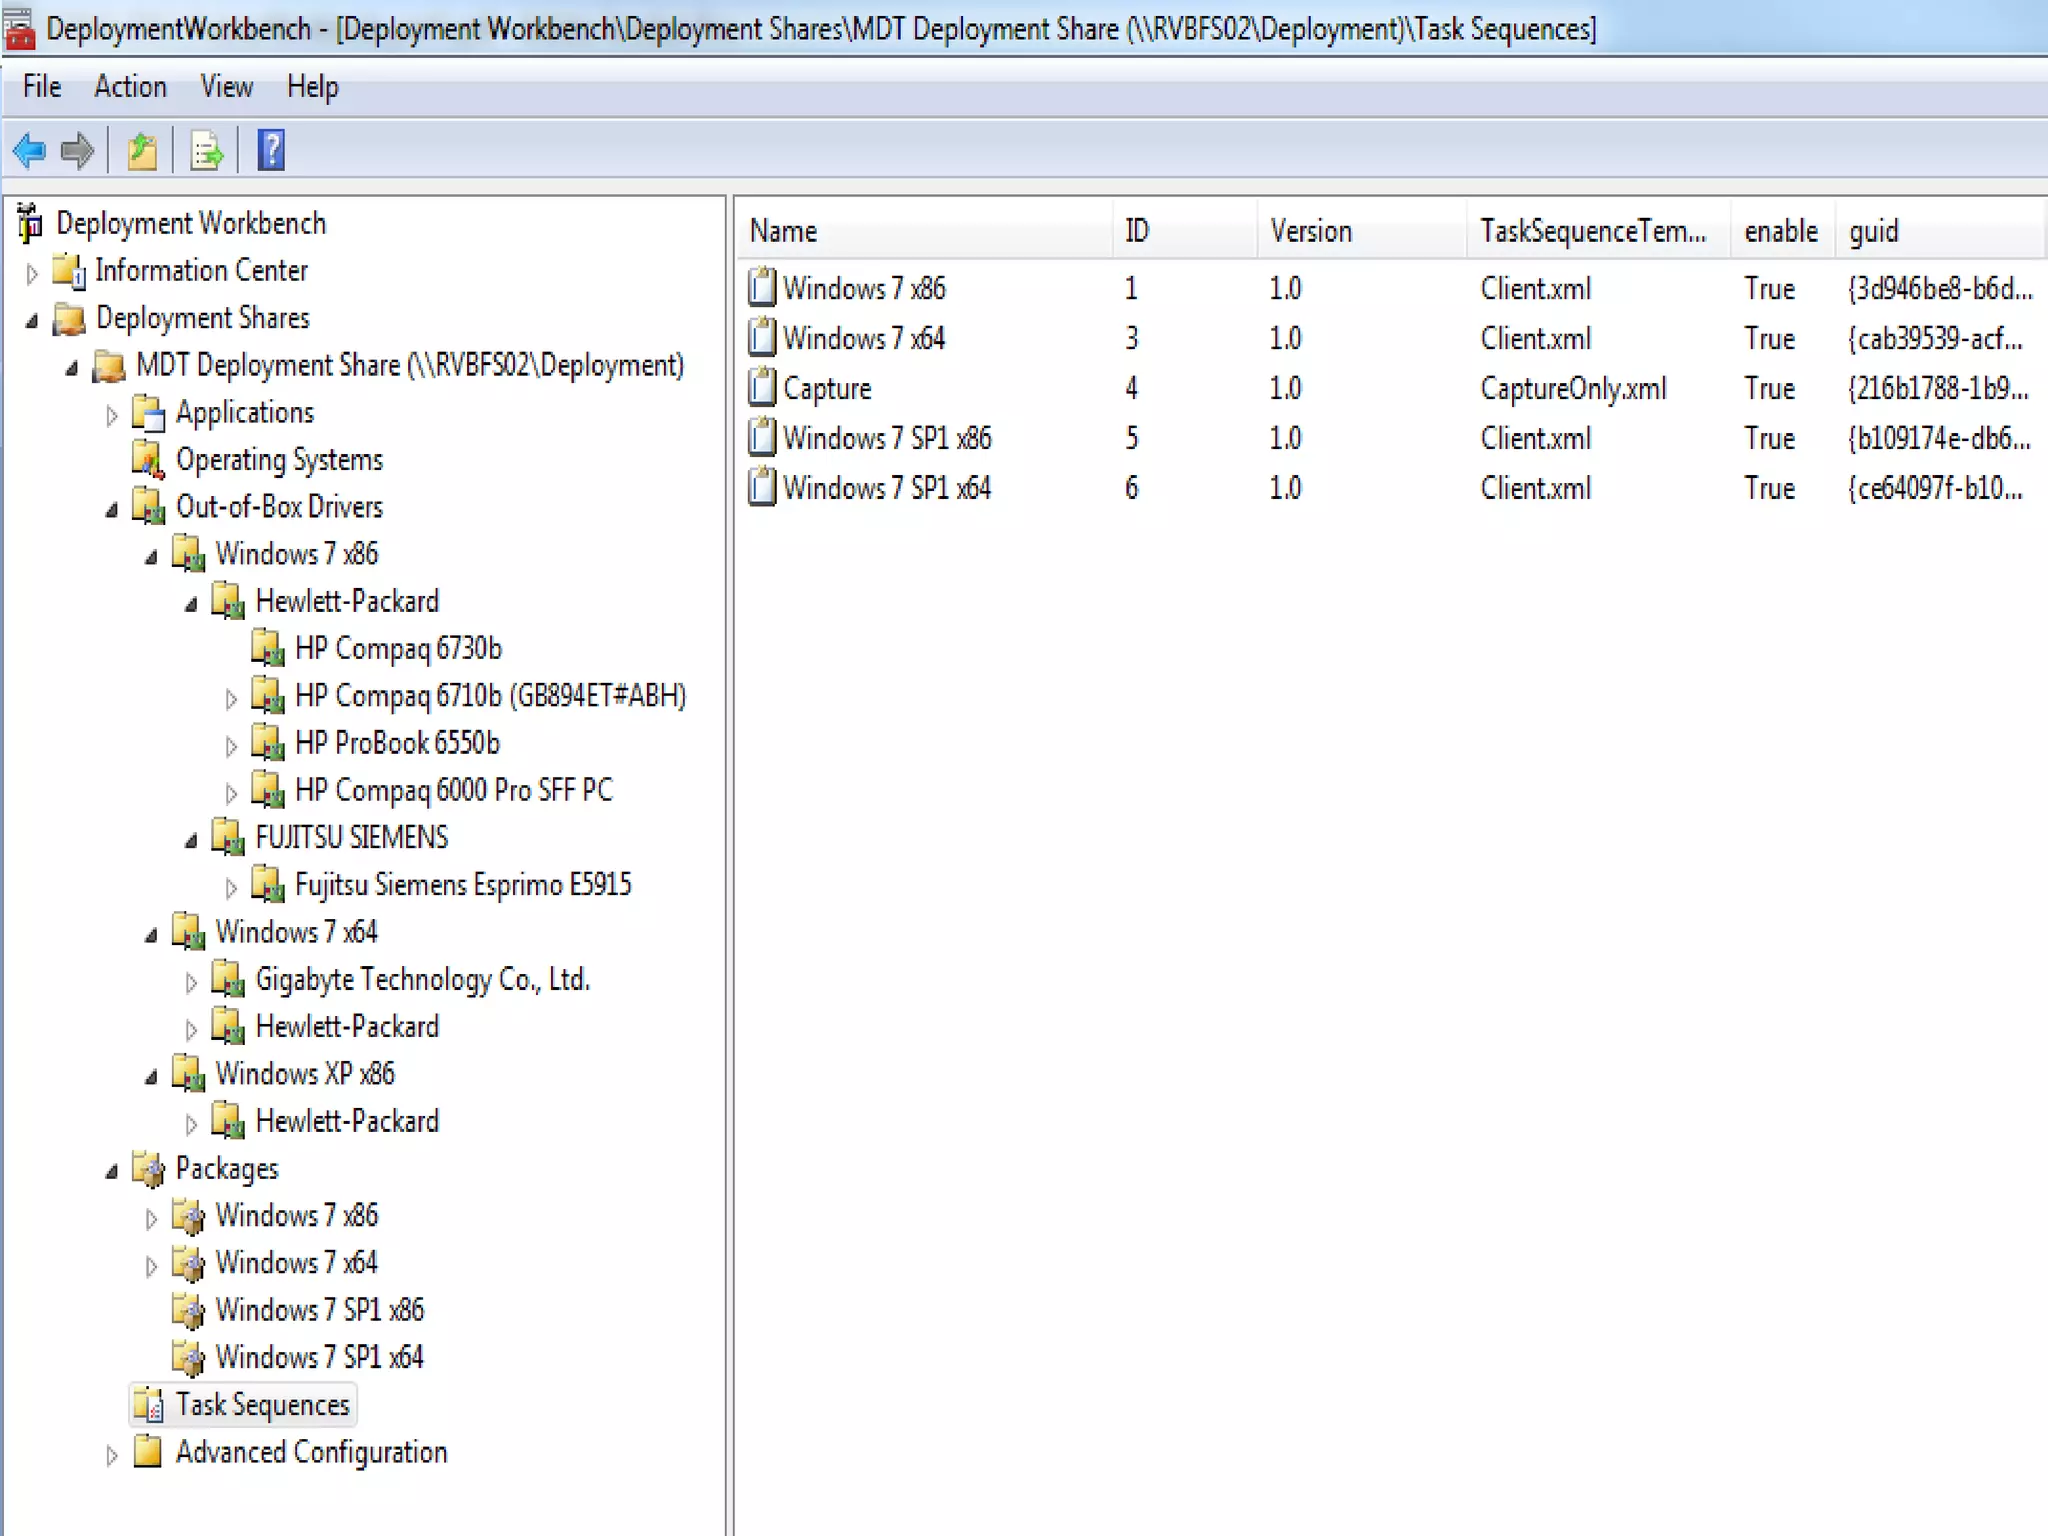The width and height of the screenshot is (2048, 1536).
Task: Sort by the guid column header
Action: 1940,231
